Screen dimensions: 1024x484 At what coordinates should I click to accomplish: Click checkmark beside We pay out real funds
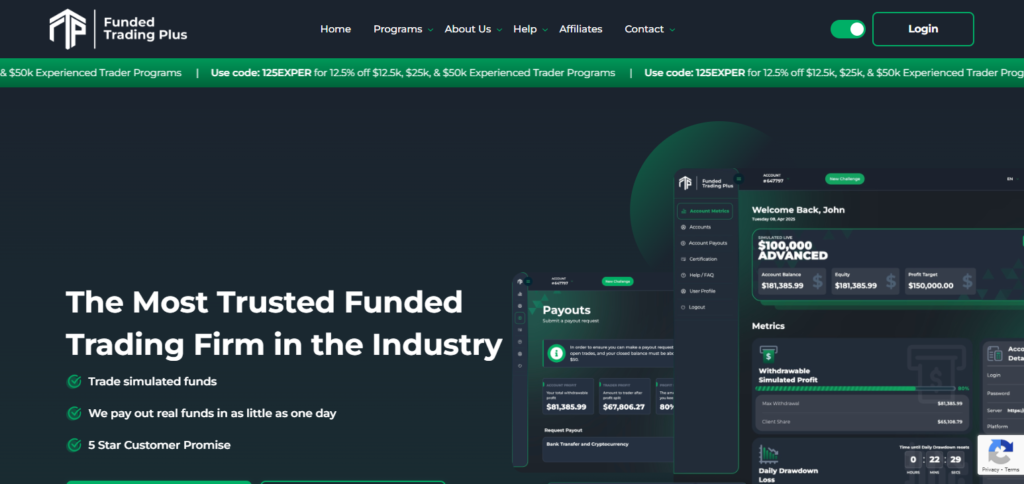(x=74, y=413)
